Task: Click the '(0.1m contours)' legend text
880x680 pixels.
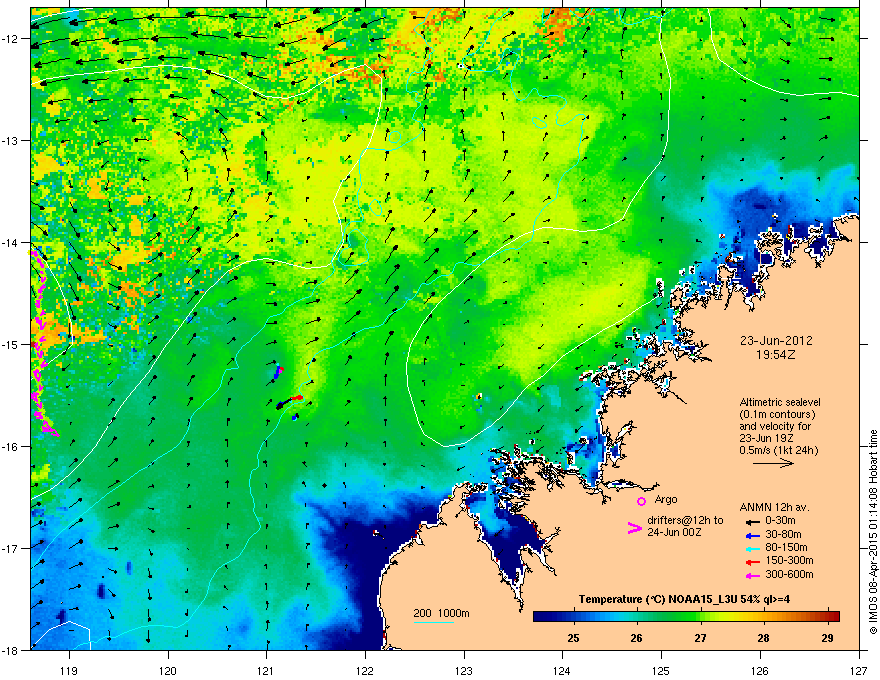Action: 777,415
